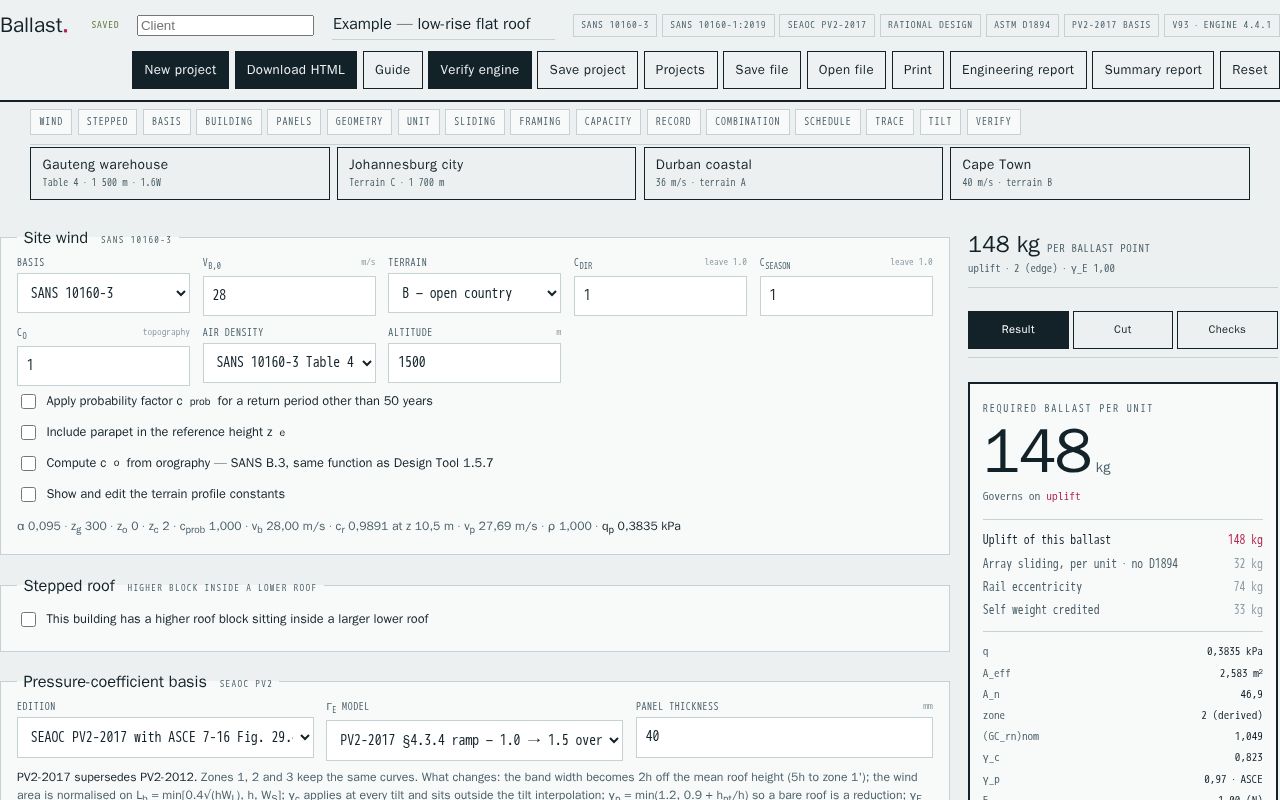Tick Include parapet in reference height
The image size is (1280, 800).
point(28,432)
